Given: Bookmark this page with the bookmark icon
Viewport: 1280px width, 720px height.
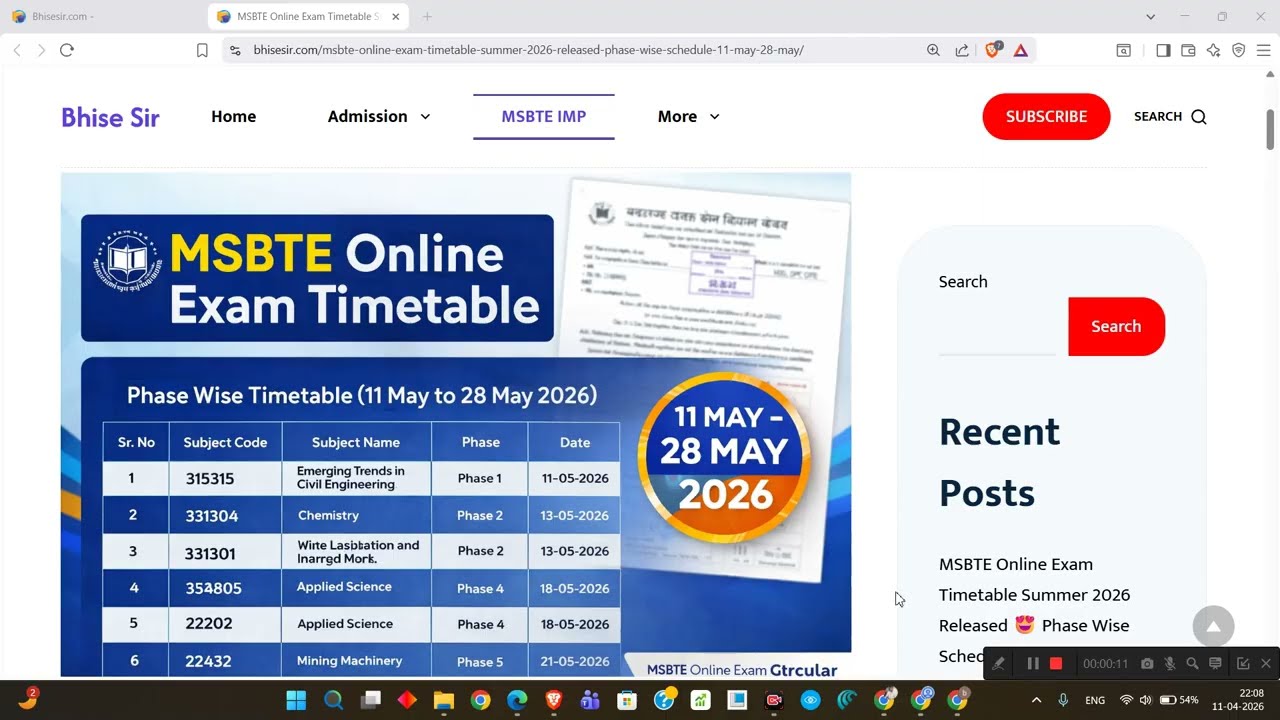Looking at the screenshot, I should click(x=202, y=50).
